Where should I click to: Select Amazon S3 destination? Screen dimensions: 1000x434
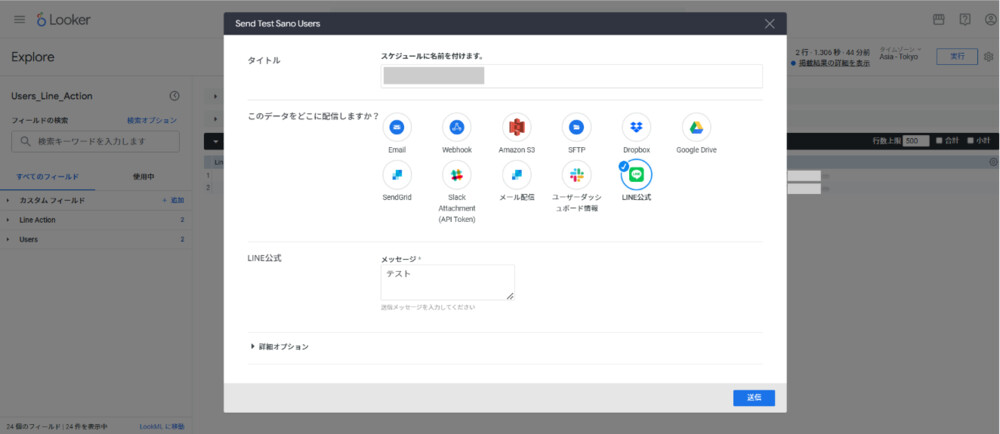tap(517, 127)
